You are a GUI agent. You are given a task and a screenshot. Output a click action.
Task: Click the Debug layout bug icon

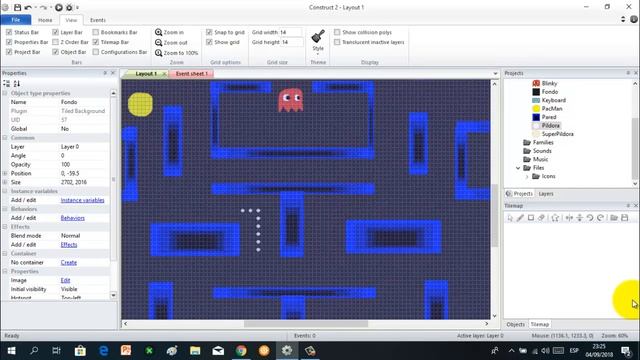pyautogui.click(x=69, y=7)
